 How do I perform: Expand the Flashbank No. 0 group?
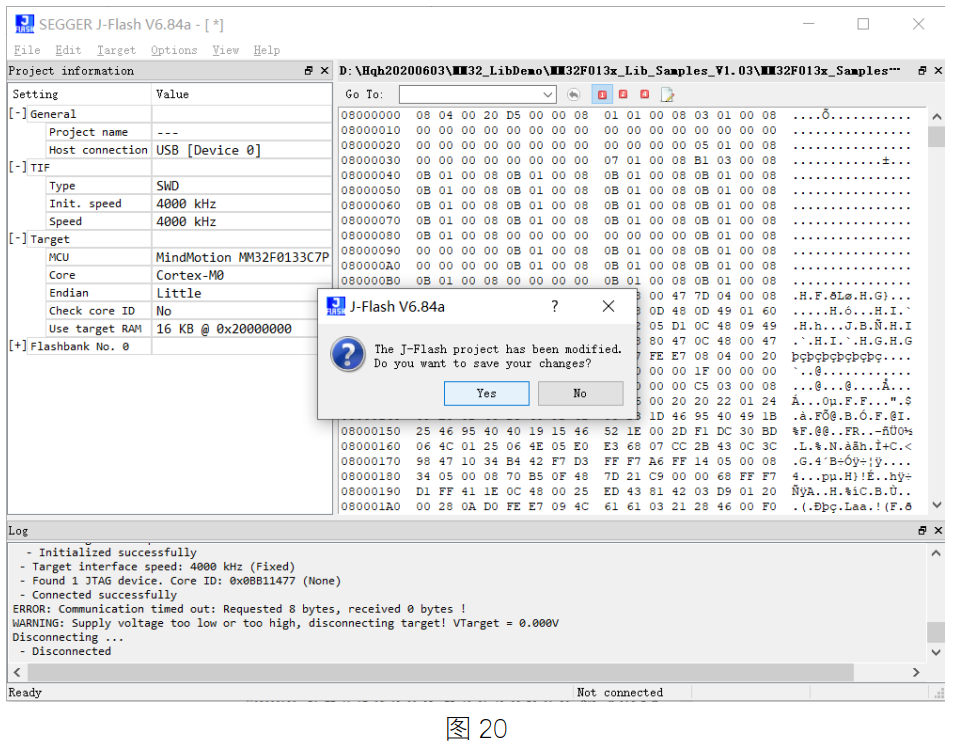(x=17, y=346)
